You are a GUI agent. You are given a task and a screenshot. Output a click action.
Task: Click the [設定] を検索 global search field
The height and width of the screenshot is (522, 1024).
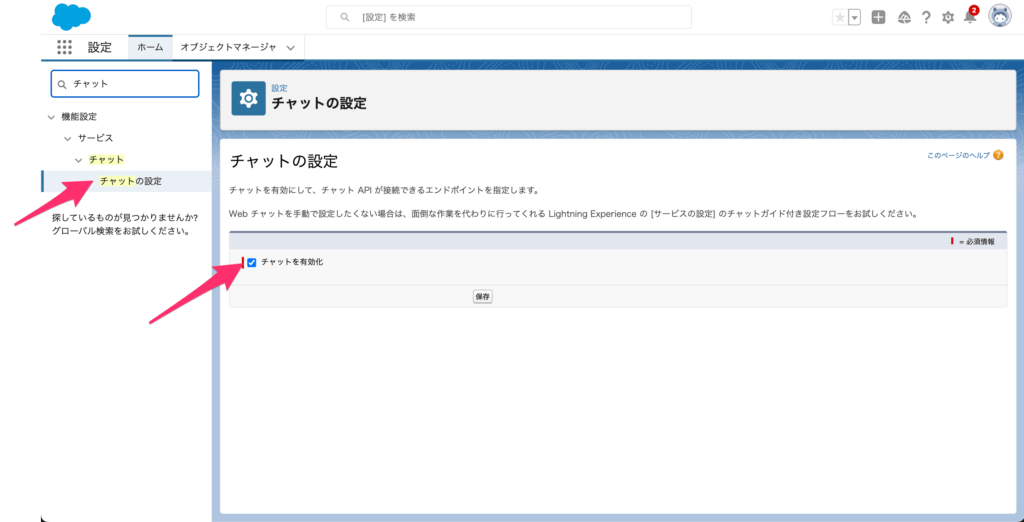coord(509,18)
